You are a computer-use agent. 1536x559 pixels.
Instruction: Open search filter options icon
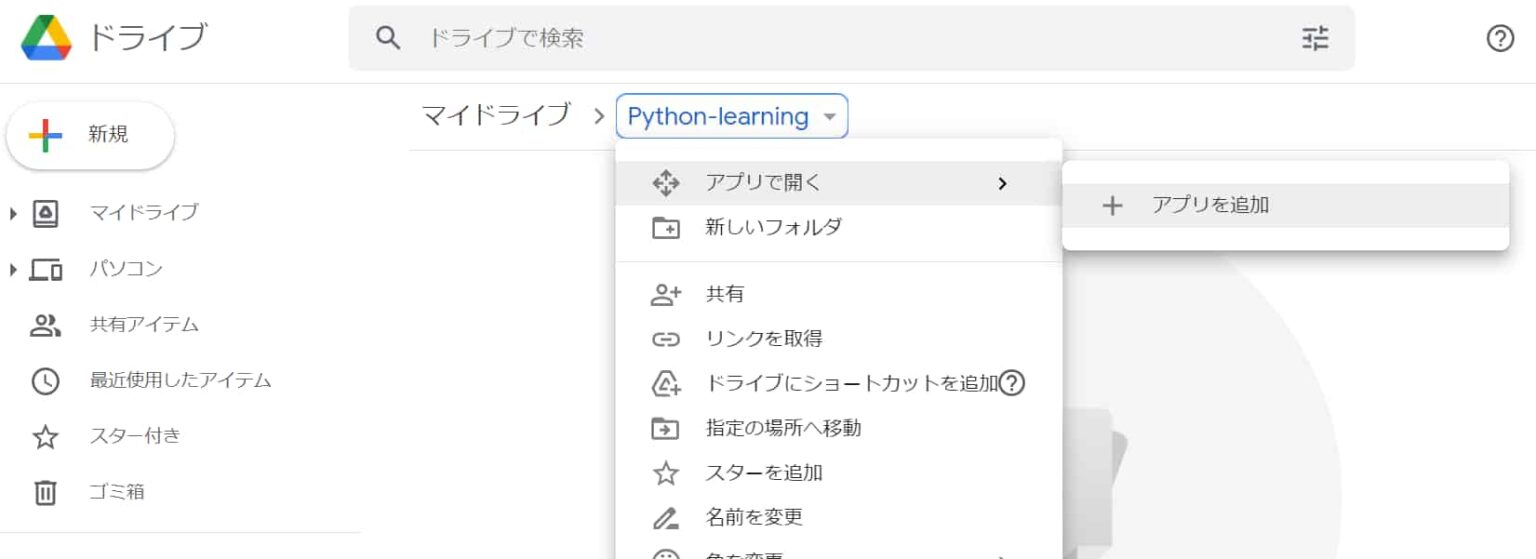tap(1314, 39)
